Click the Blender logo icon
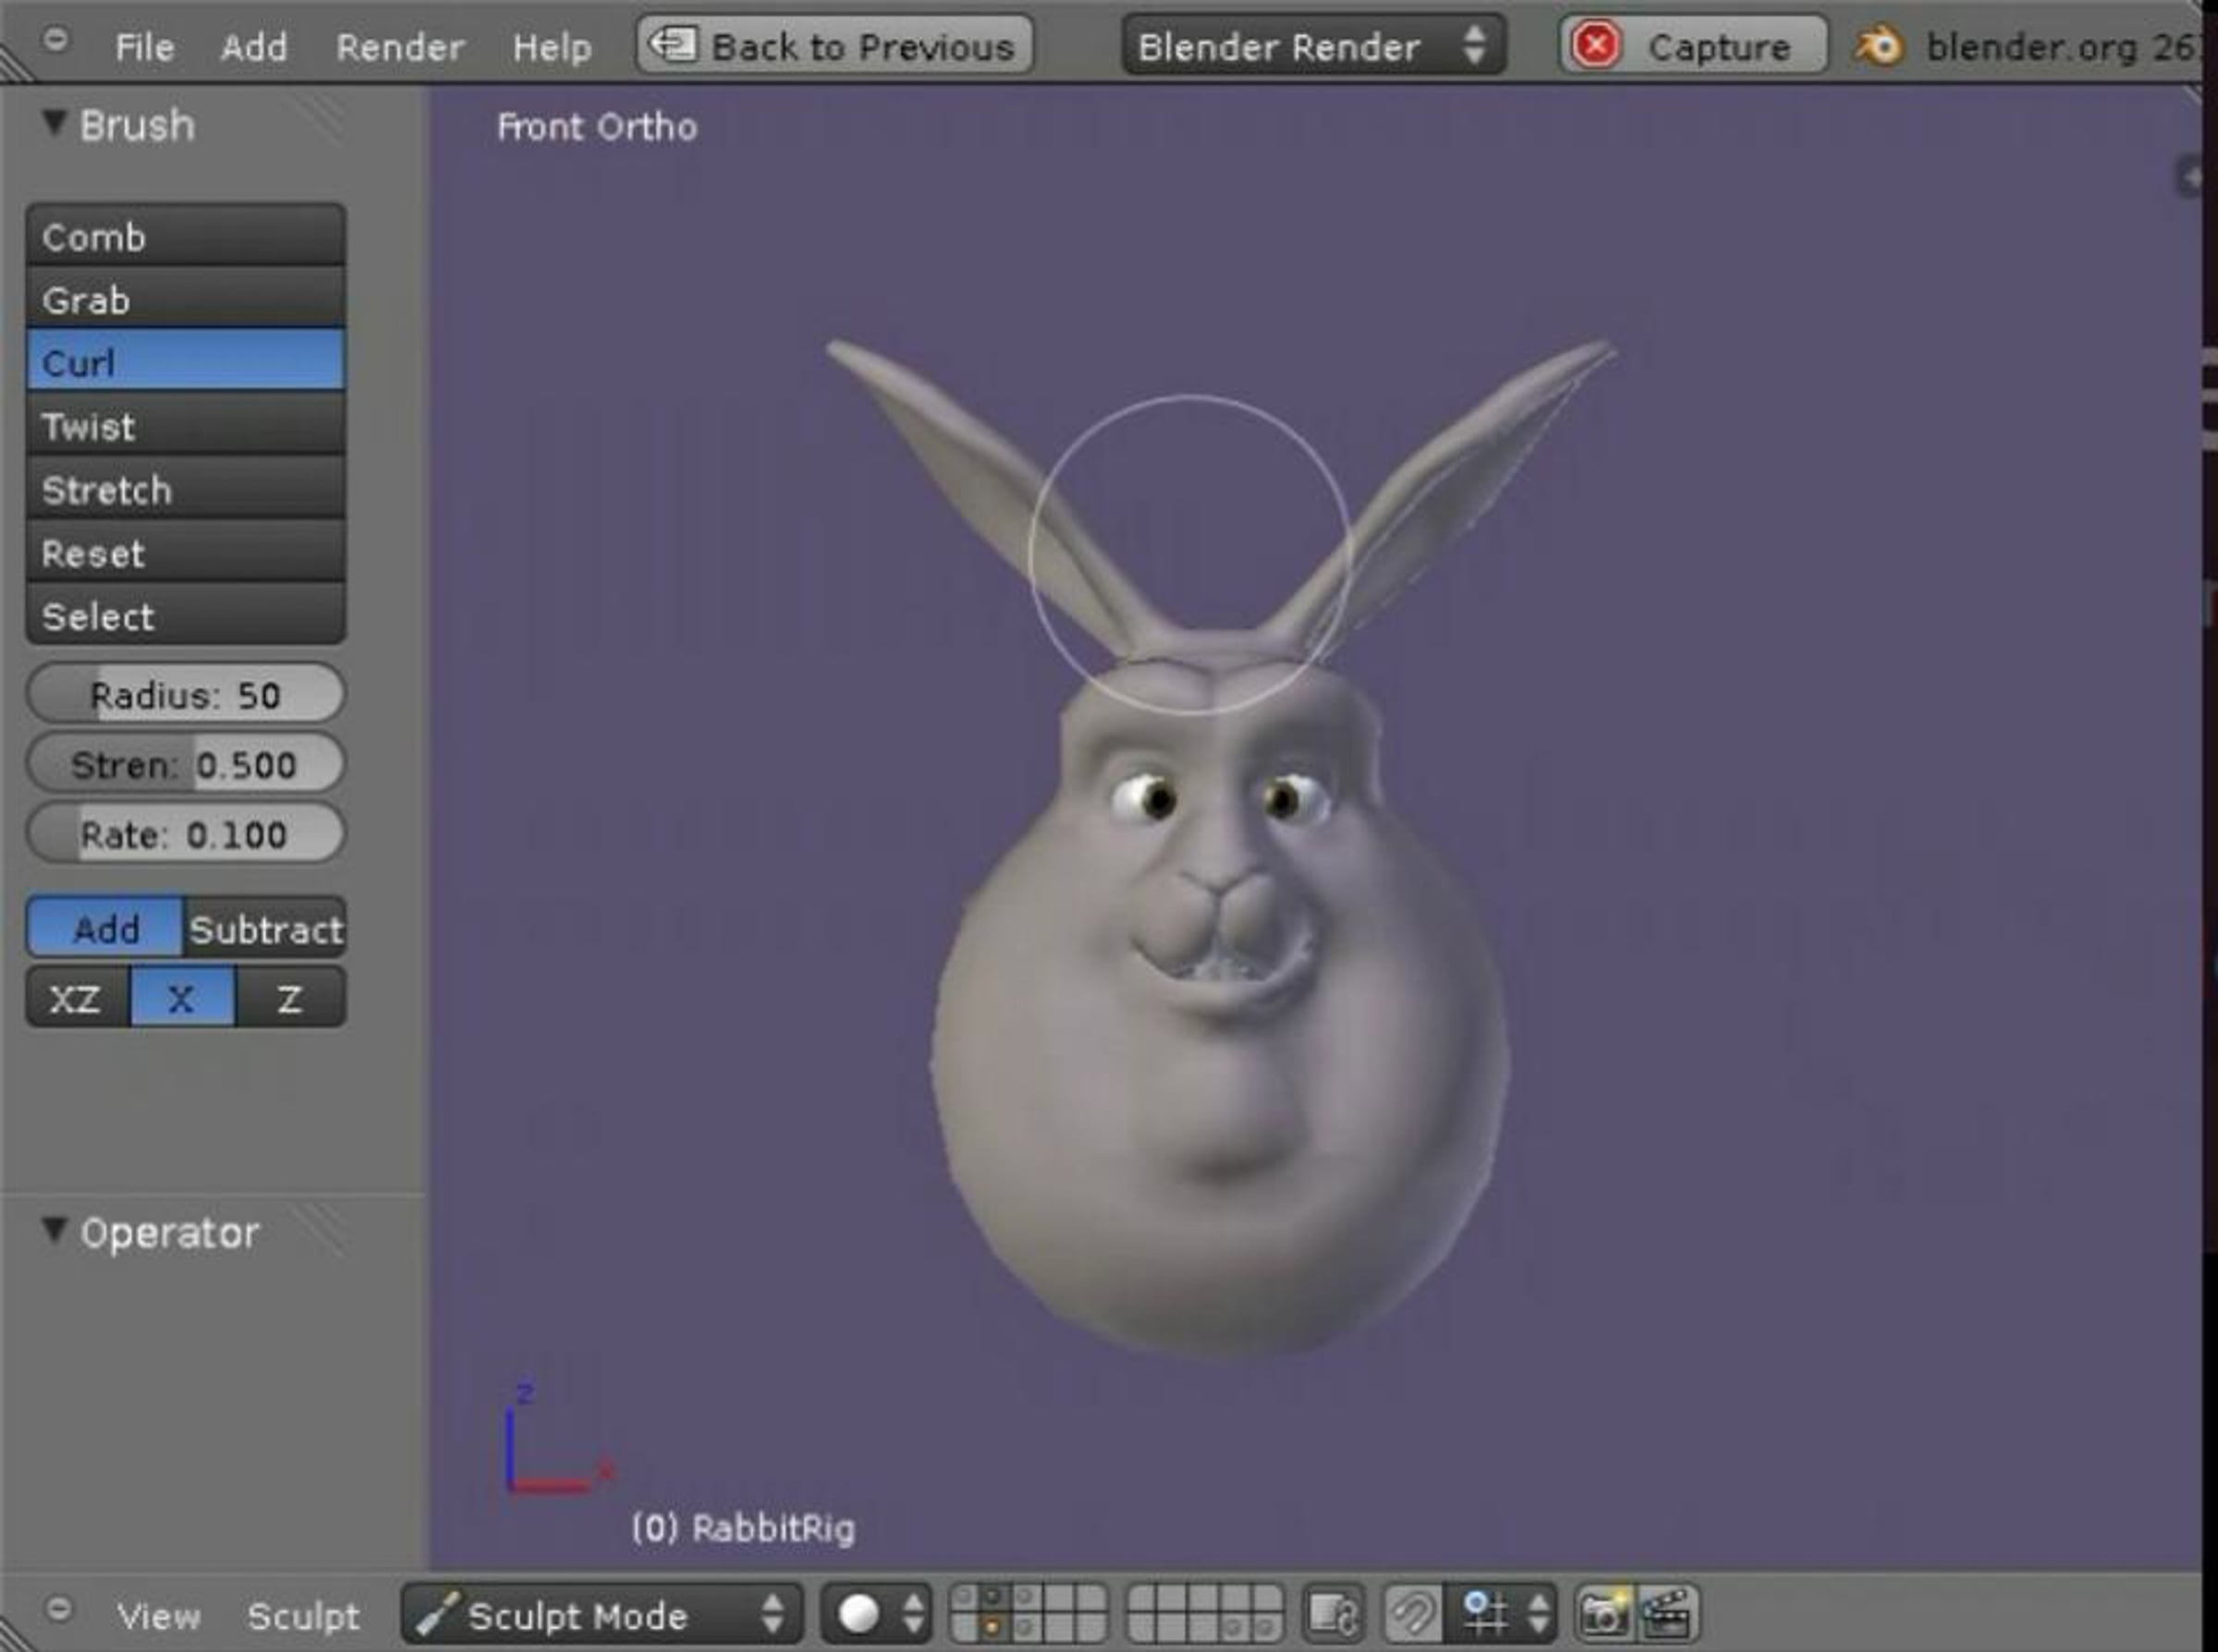 point(1878,46)
